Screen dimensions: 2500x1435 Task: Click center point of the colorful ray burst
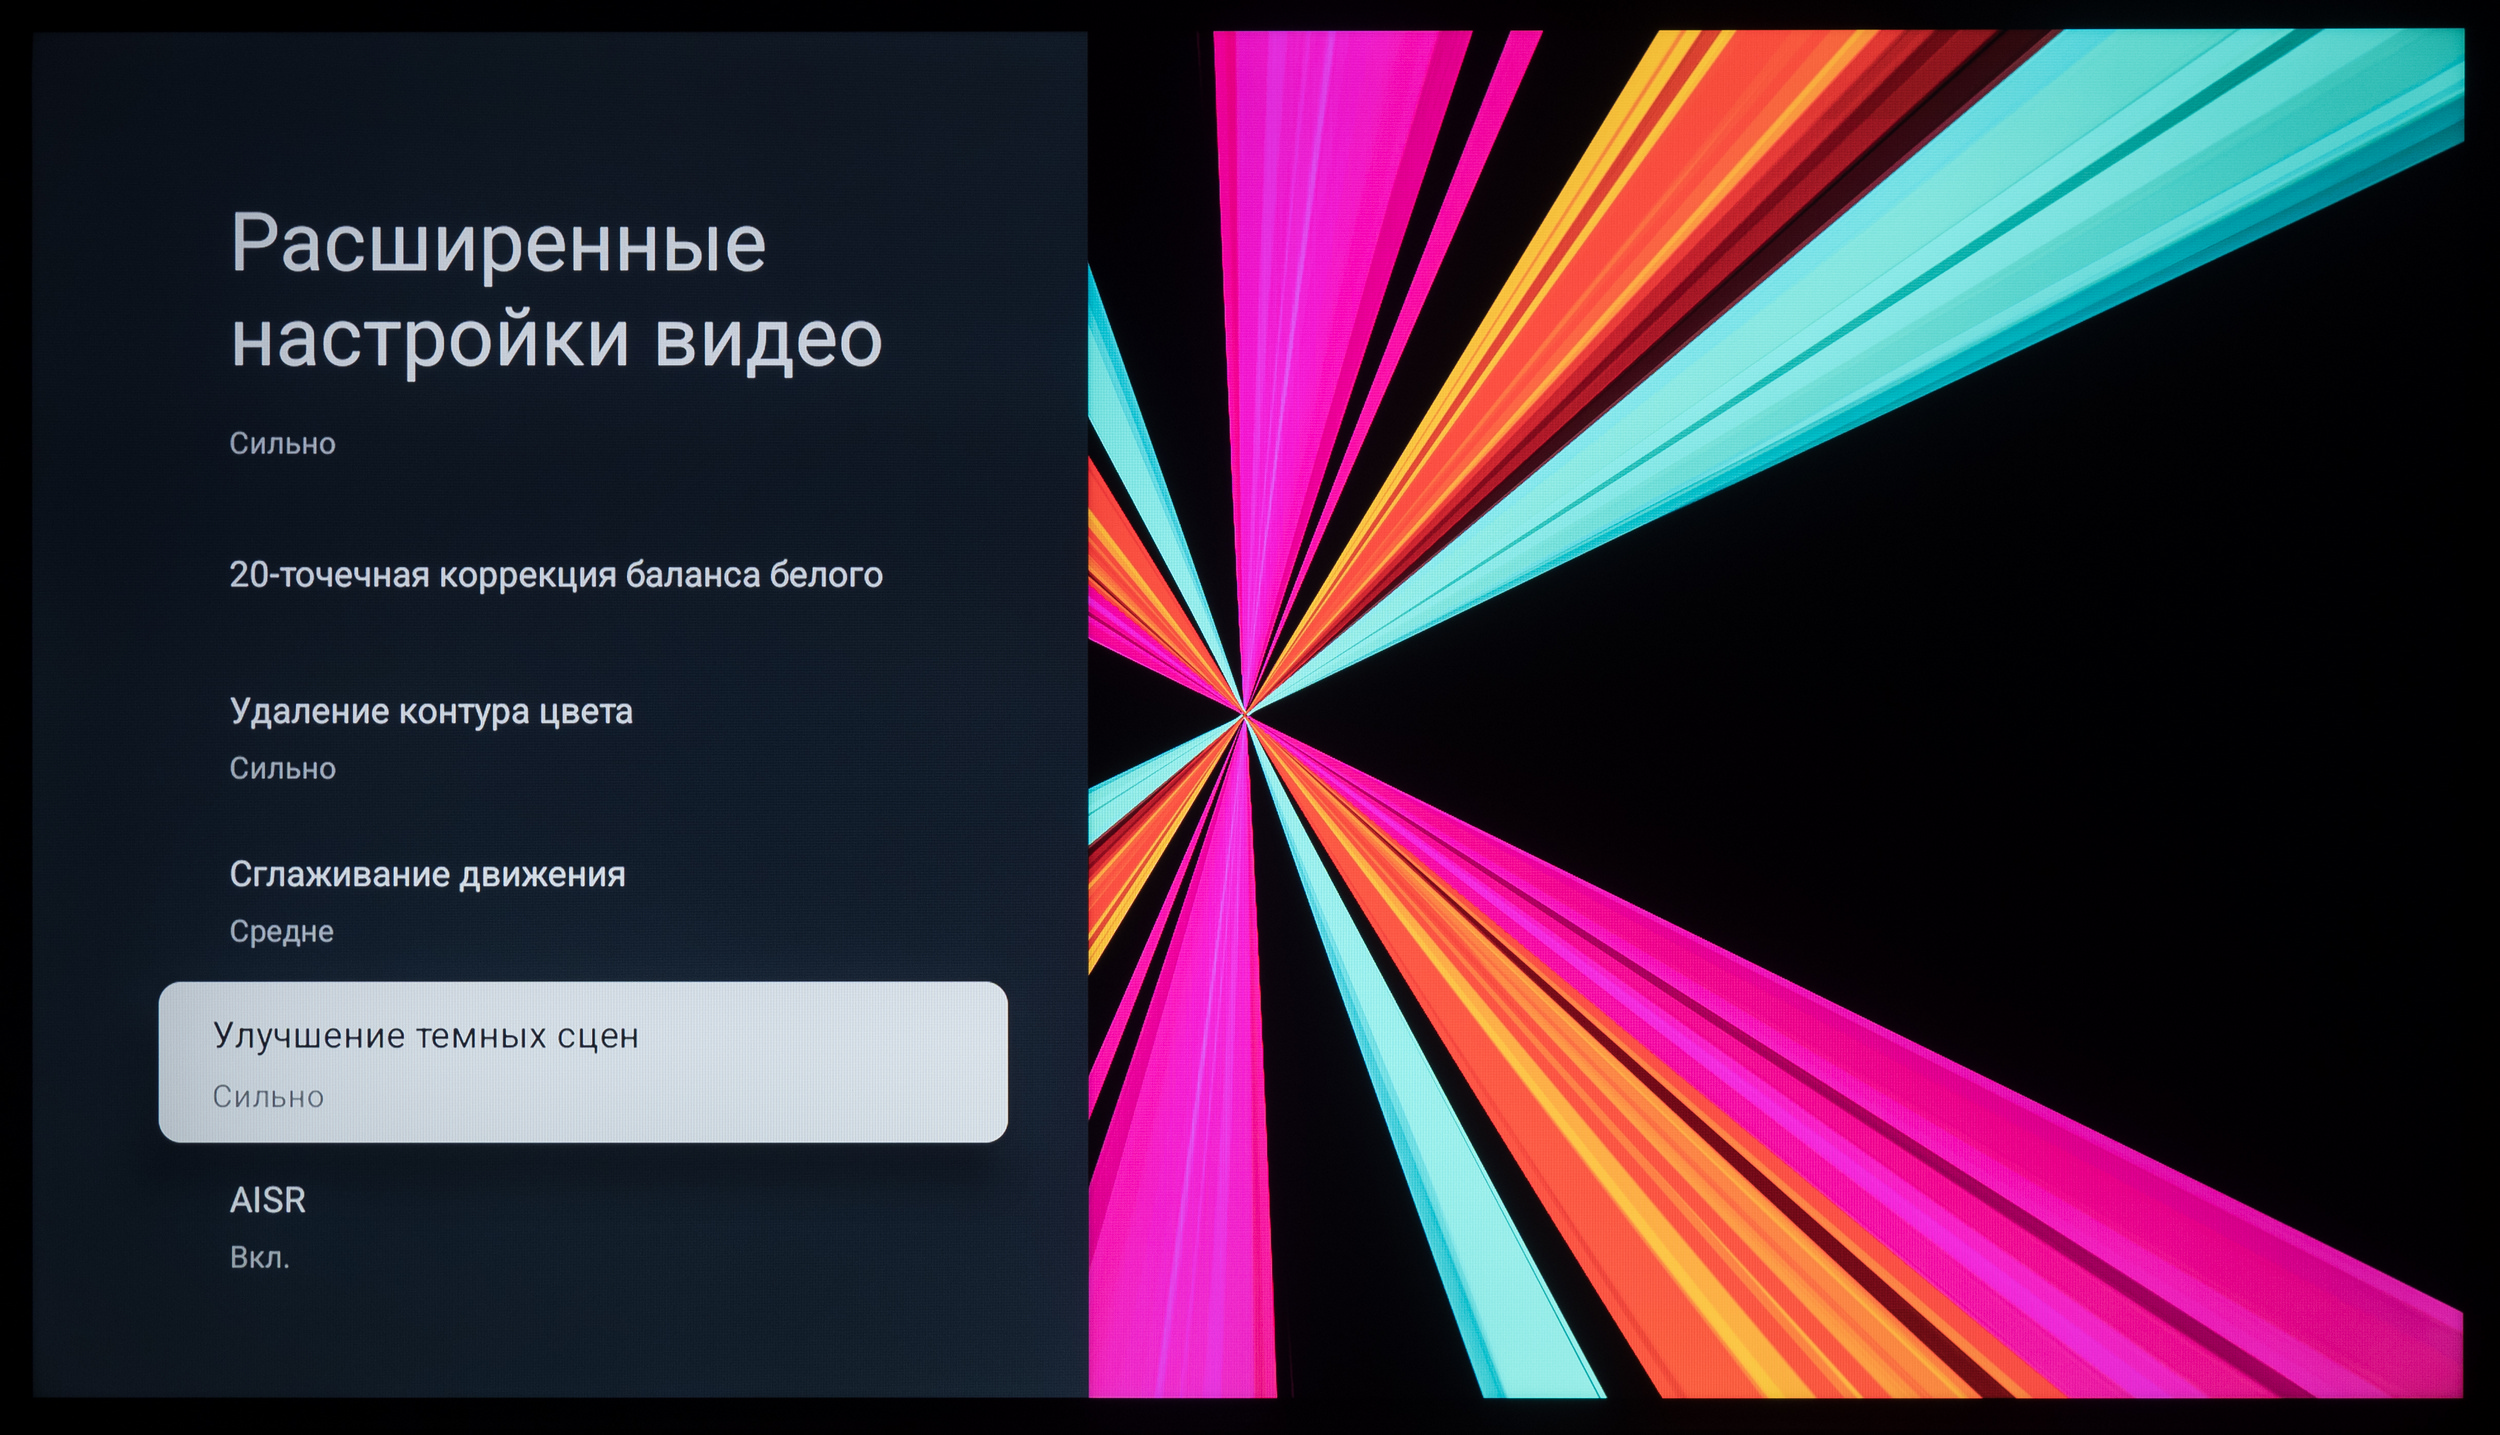pos(1245,714)
